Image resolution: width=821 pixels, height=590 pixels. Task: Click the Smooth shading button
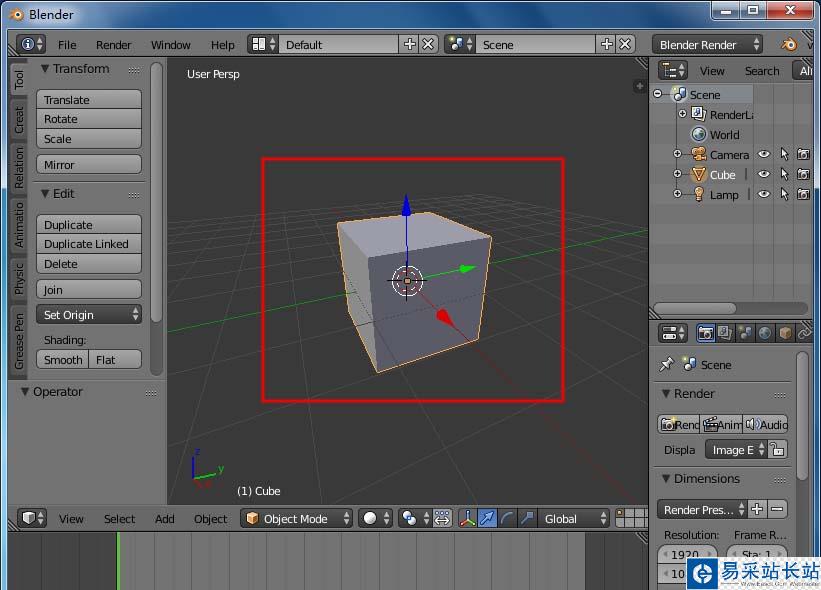pyautogui.click(x=63, y=360)
